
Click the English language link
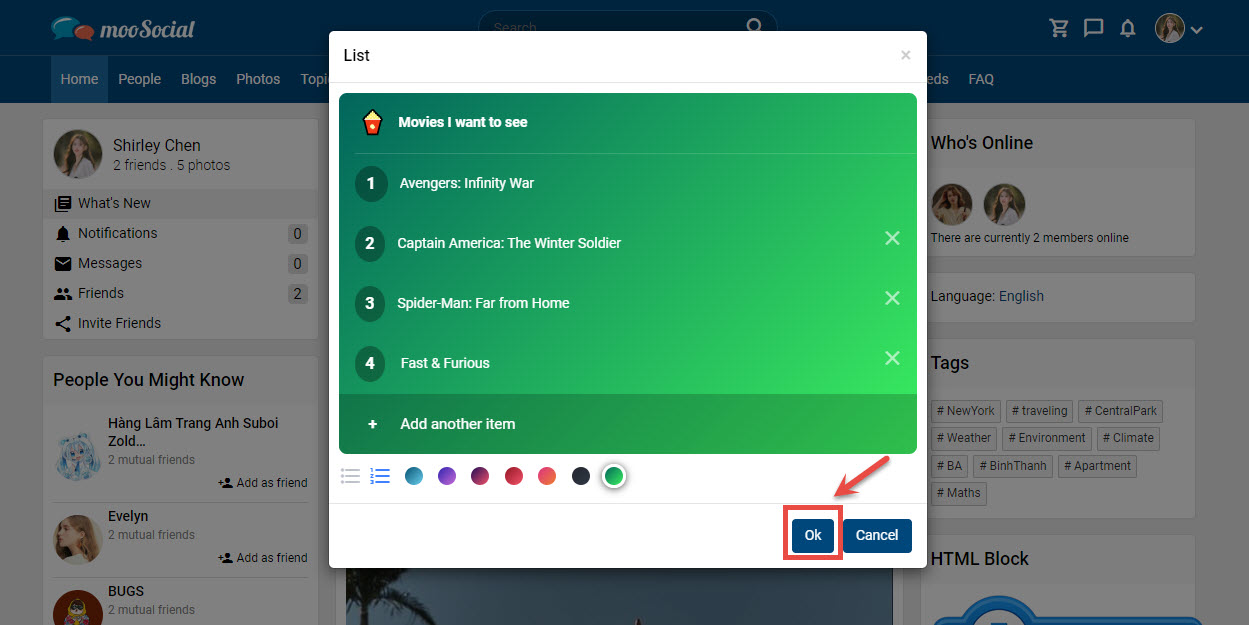(x=1021, y=296)
